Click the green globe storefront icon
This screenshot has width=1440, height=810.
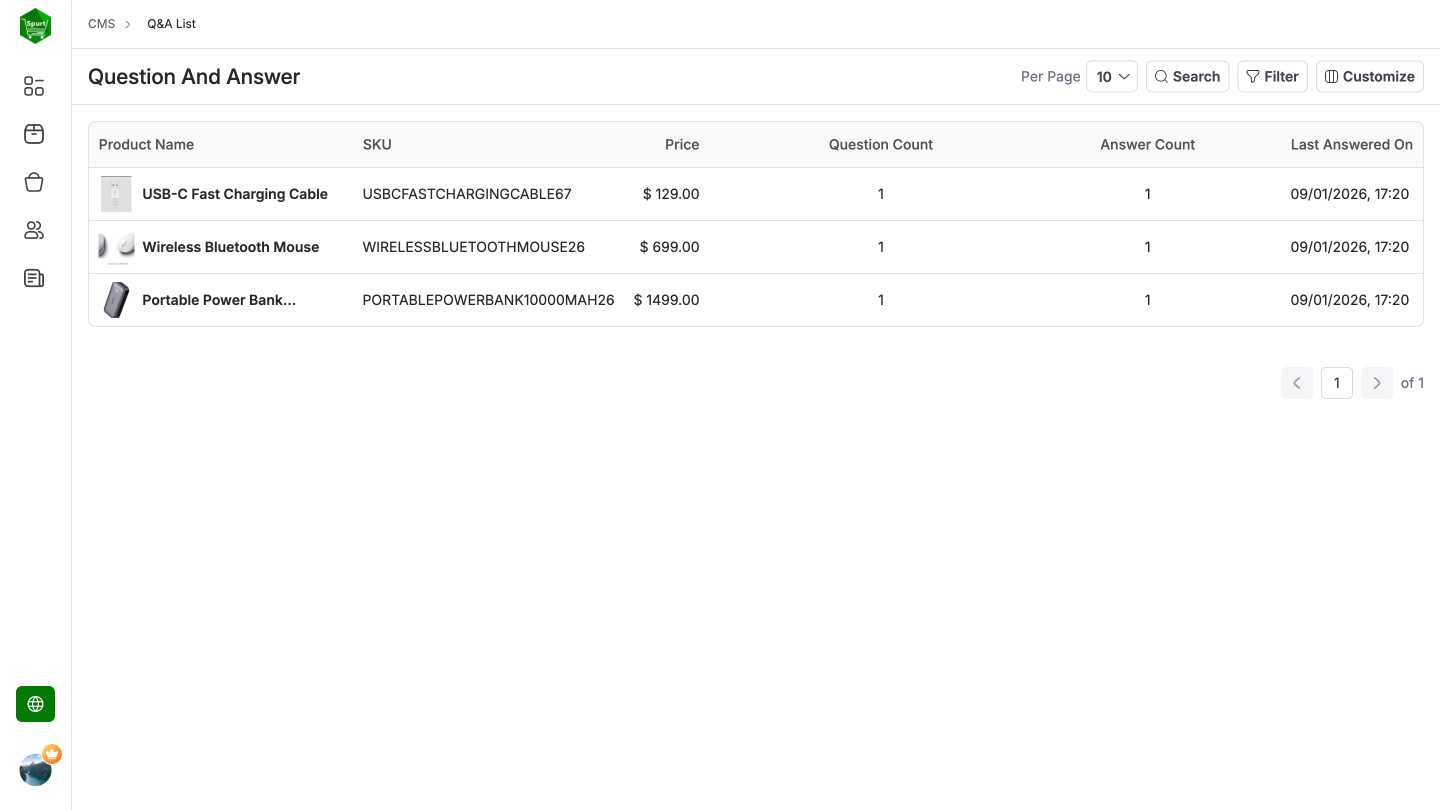pos(35,704)
